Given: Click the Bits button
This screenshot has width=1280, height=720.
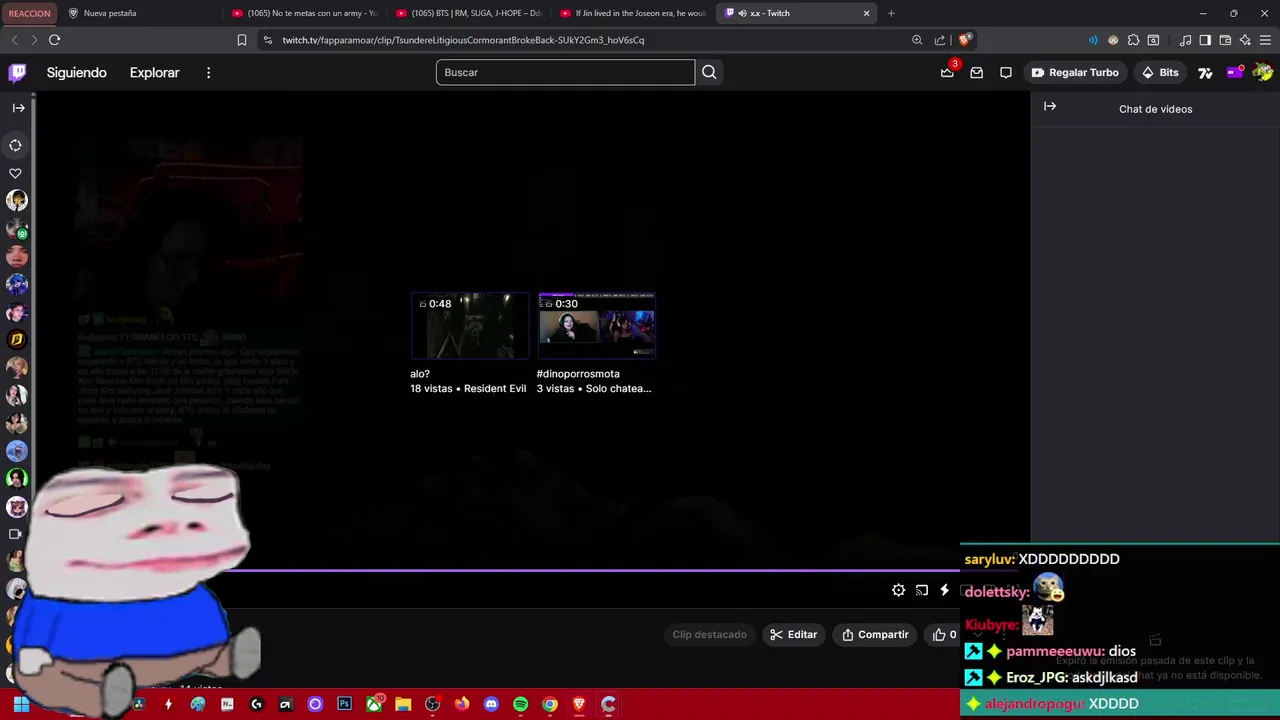Looking at the screenshot, I should [x=1160, y=72].
